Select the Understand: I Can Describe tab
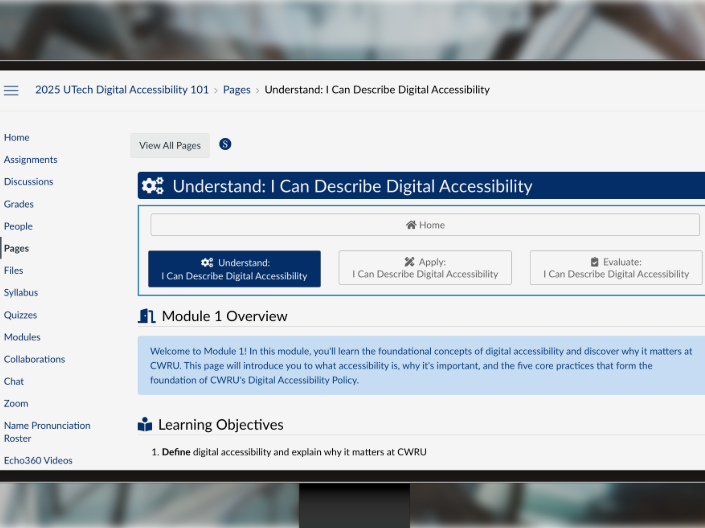The width and height of the screenshot is (705, 528). coord(234,268)
